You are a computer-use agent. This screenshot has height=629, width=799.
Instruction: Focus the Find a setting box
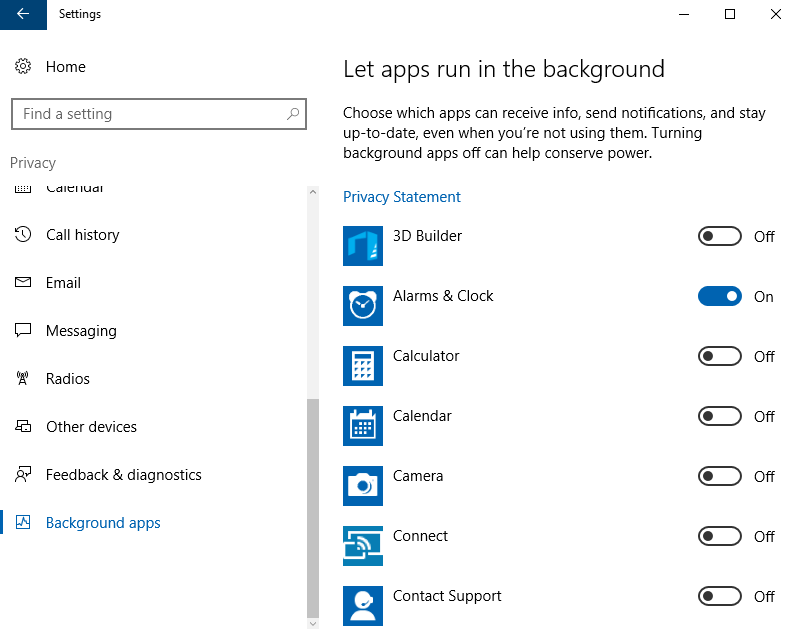(x=158, y=114)
